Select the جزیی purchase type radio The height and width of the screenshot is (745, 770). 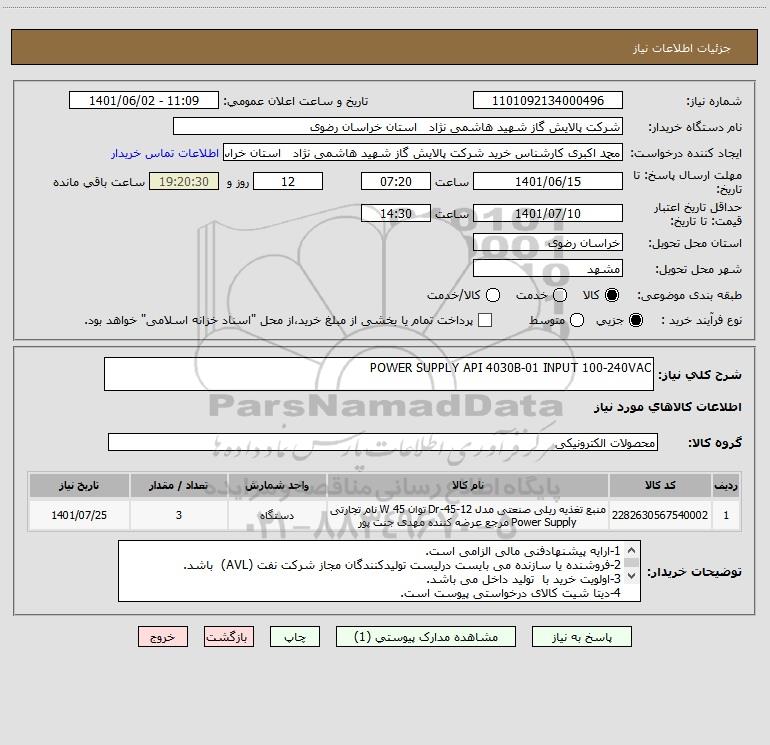[635, 321]
